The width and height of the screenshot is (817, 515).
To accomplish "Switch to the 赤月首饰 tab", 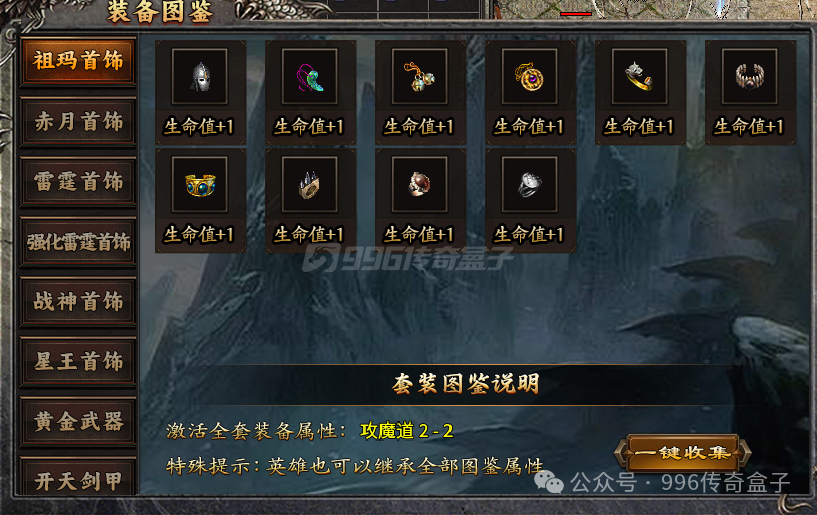I will (x=78, y=121).
